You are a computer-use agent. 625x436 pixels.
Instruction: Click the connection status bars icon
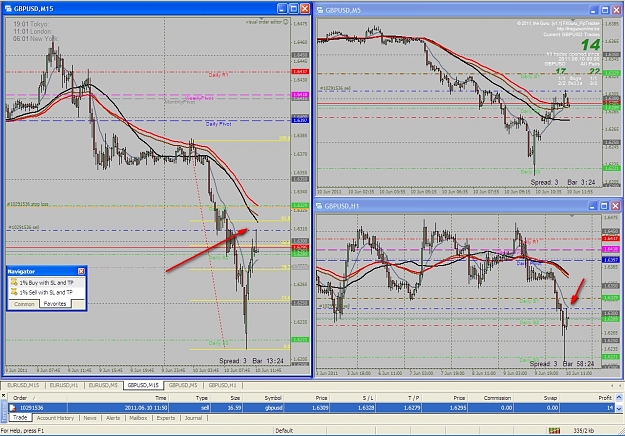tap(554, 430)
